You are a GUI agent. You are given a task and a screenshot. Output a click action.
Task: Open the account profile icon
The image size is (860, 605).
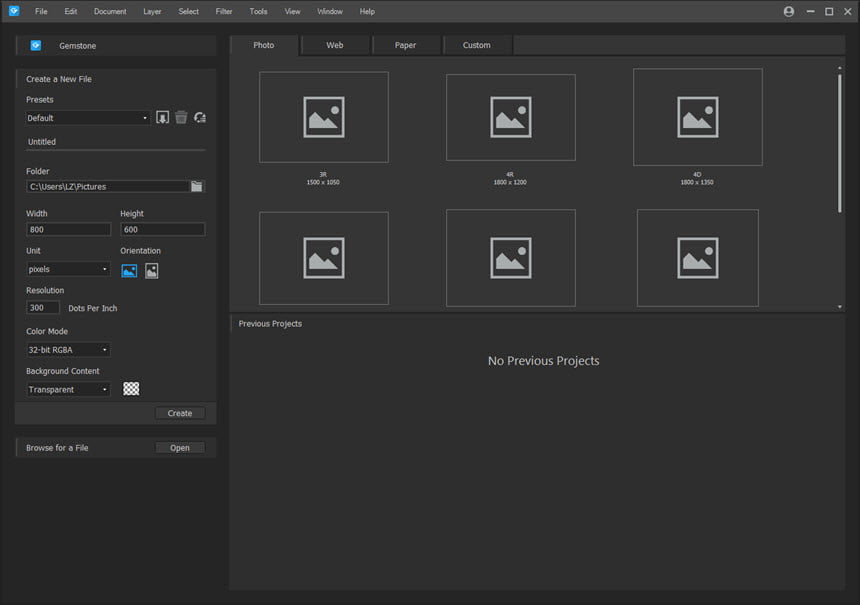pos(789,12)
